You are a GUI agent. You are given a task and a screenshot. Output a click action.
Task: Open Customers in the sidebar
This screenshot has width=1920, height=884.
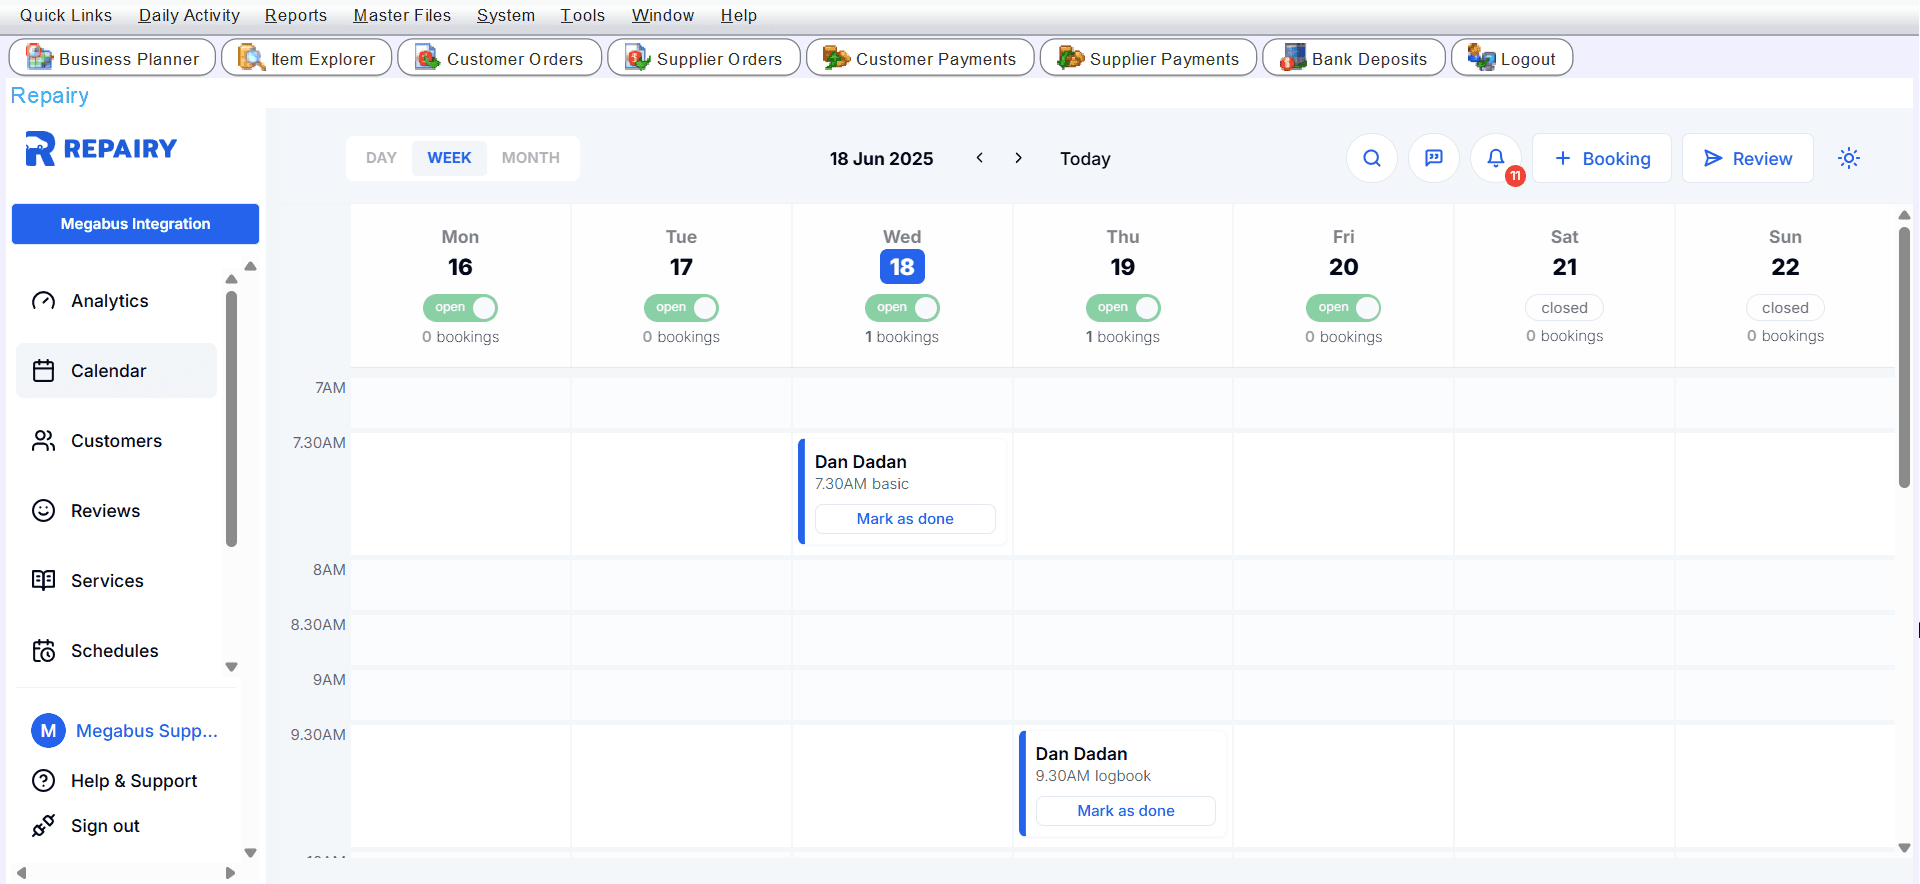pyautogui.click(x=116, y=441)
